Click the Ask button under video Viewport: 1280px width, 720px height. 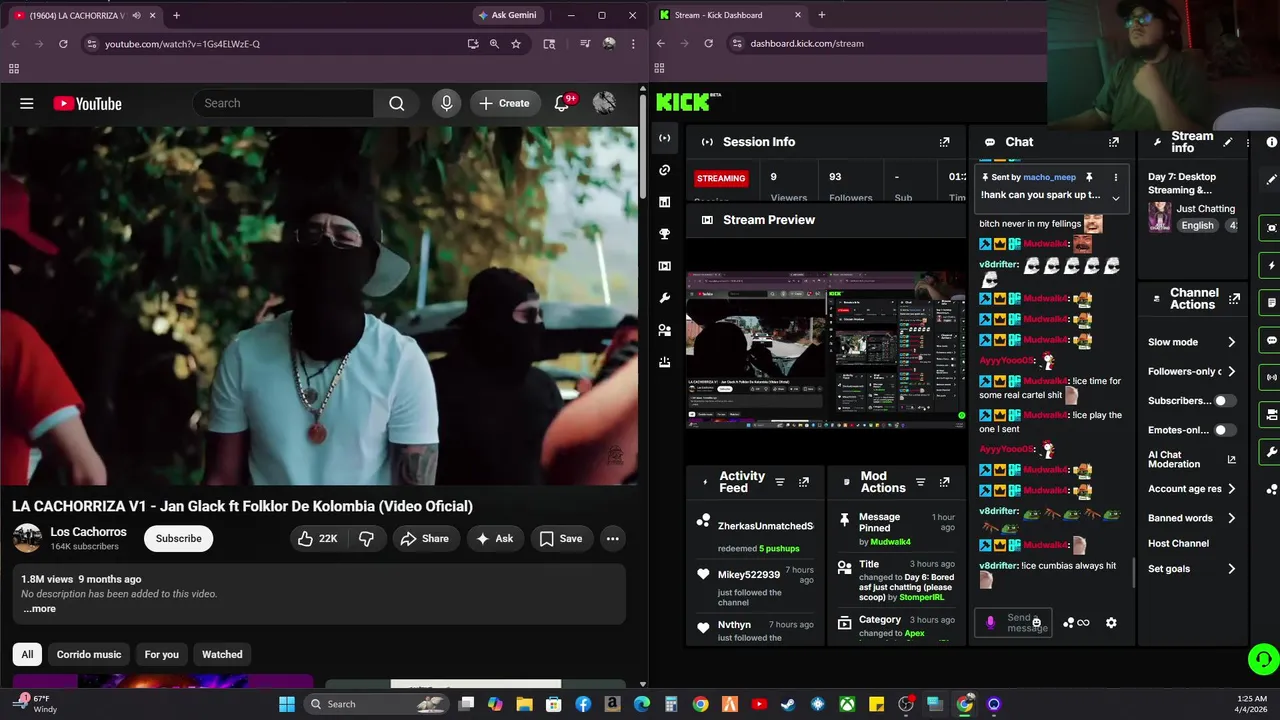(494, 538)
